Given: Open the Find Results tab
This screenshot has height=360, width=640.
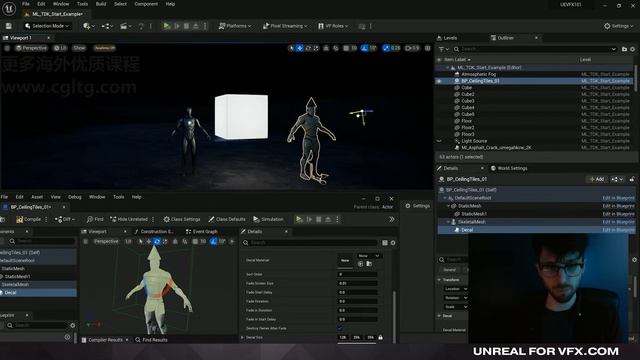Looking at the screenshot, I should click(x=151, y=340).
